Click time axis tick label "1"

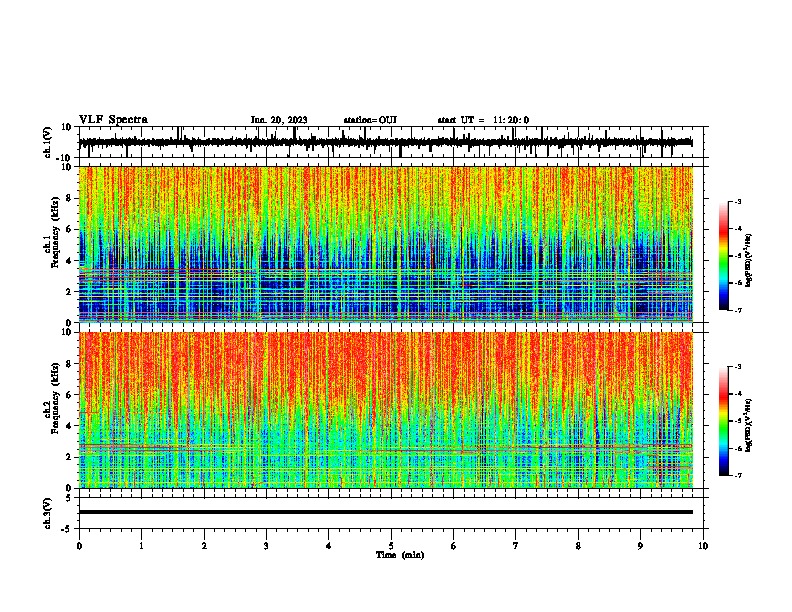click(x=141, y=546)
